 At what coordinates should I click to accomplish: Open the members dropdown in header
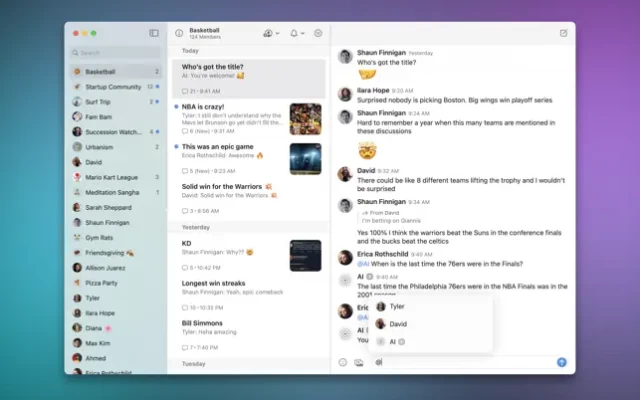tap(270, 33)
